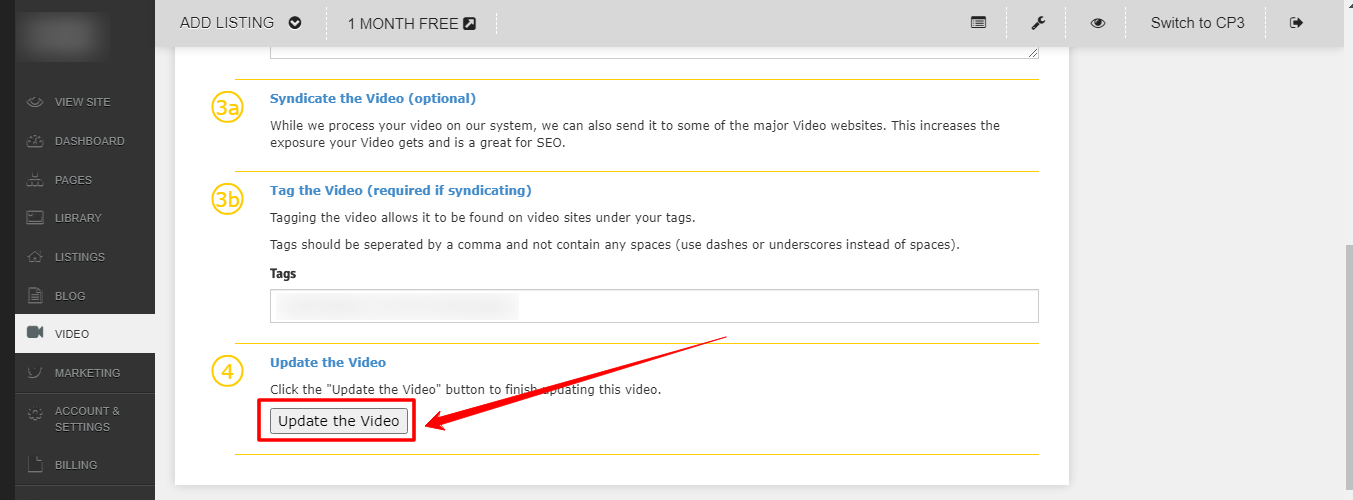This screenshot has width=1353, height=500.
Task: Select Billing in the sidebar
Action: click(76, 465)
